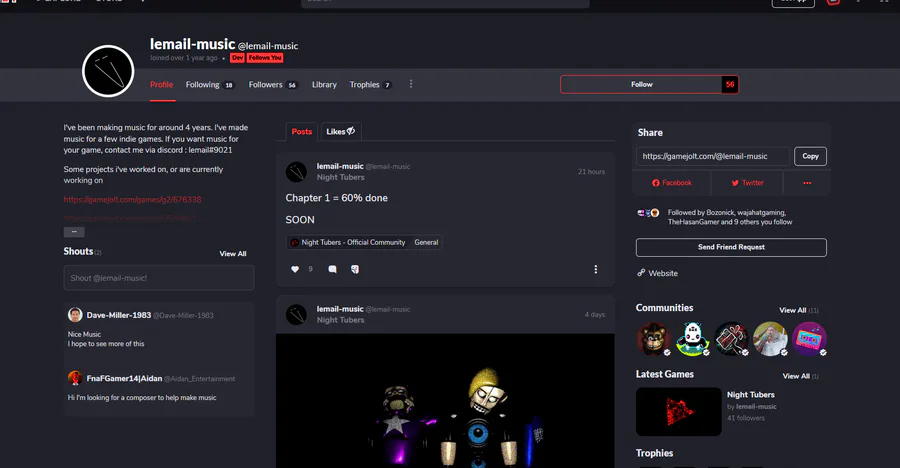Open the third dark community icon
This screenshot has height=468, width=900.
731,338
